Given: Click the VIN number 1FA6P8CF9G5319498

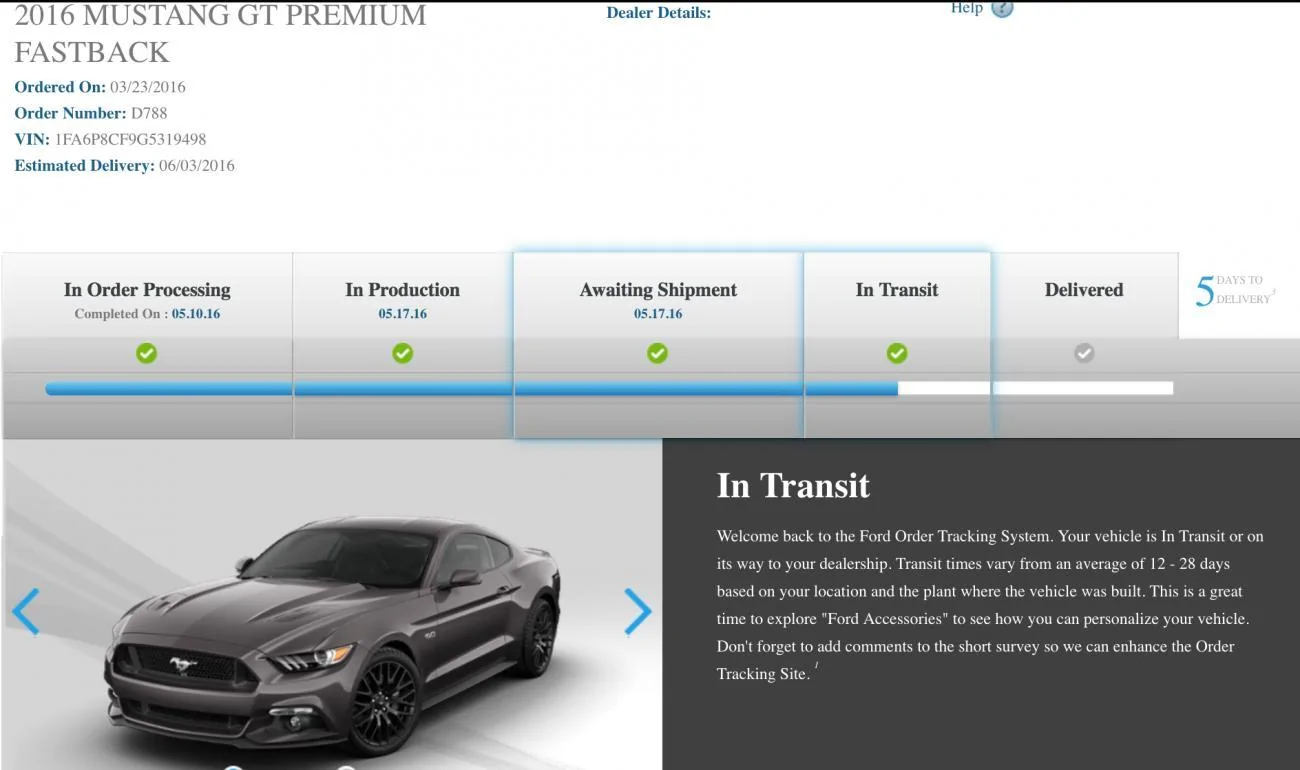Looking at the screenshot, I should pos(130,139).
